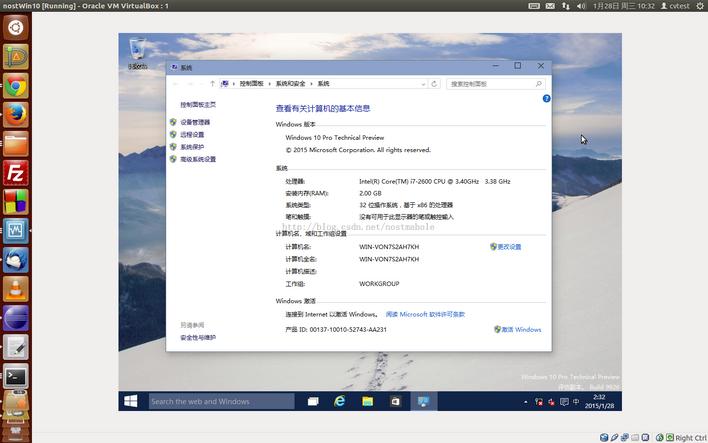Click the control panel search box
The width and height of the screenshot is (708, 443).
(x=496, y=84)
